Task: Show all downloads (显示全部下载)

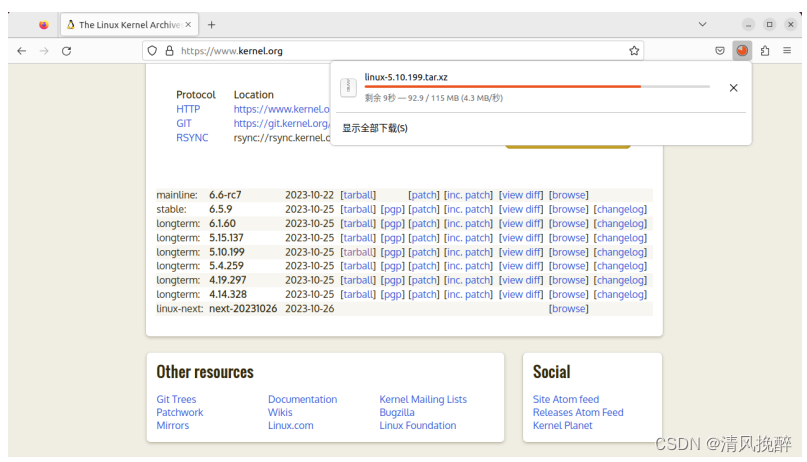Action: [x=375, y=128]
